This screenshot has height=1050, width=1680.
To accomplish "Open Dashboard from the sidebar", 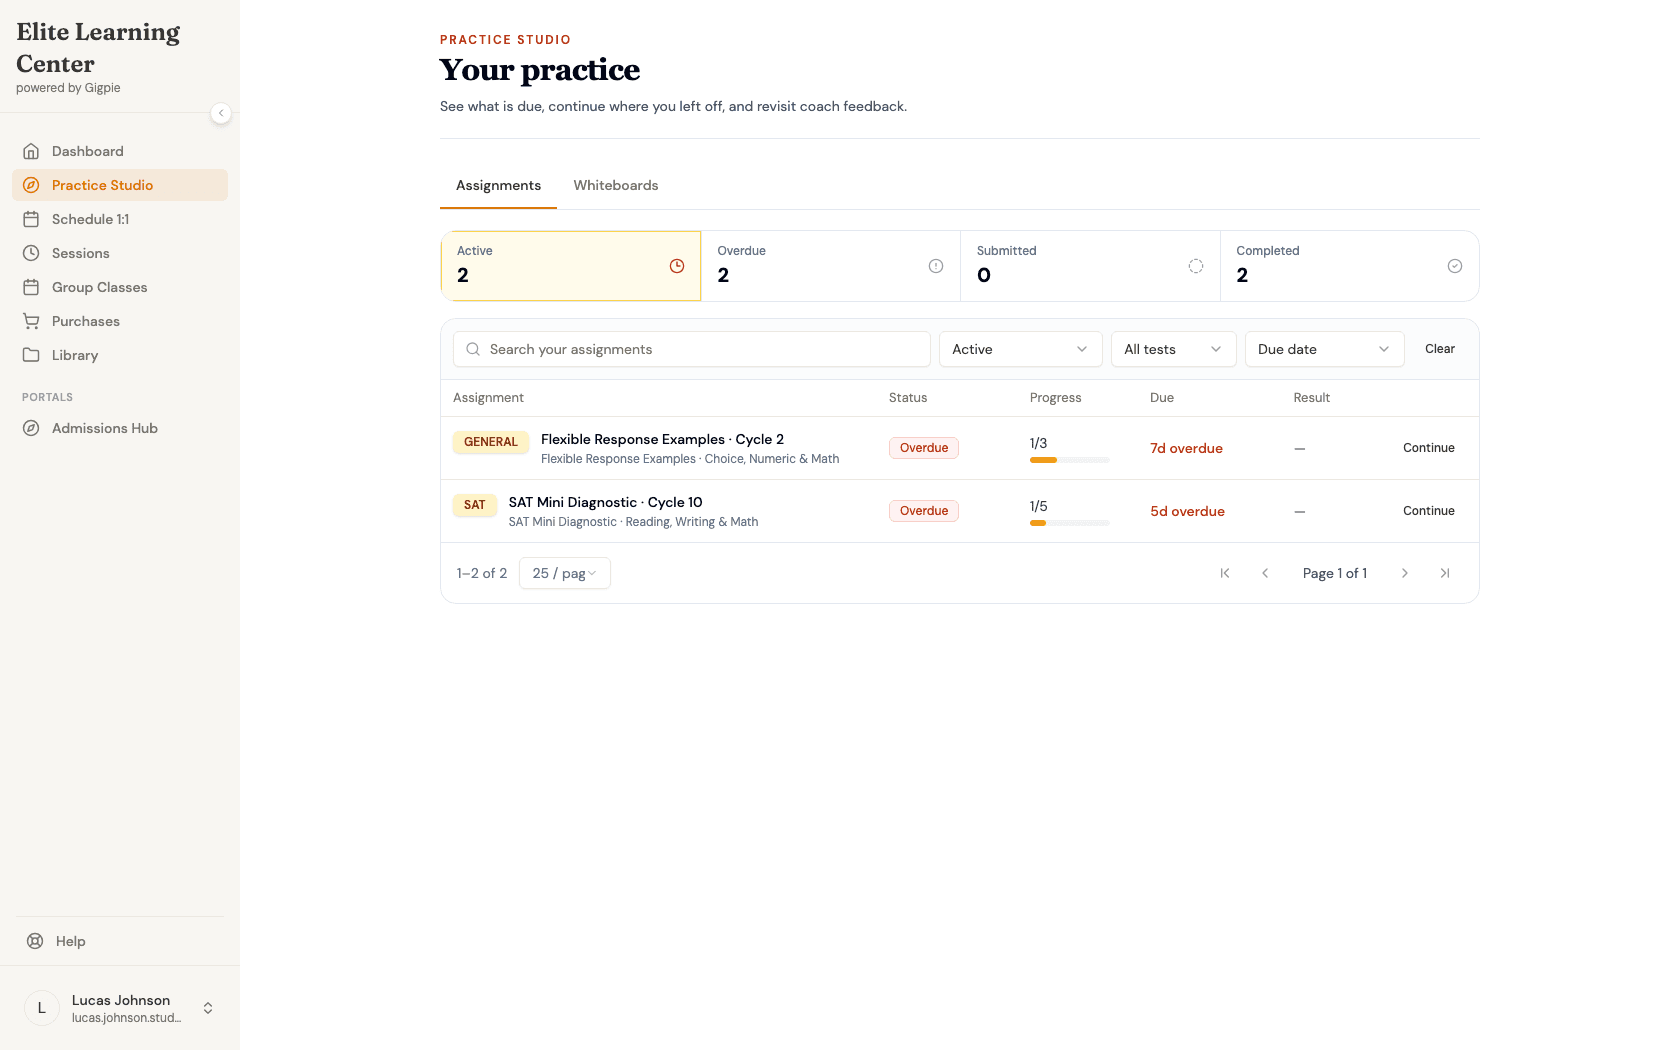I will [120, 151].
